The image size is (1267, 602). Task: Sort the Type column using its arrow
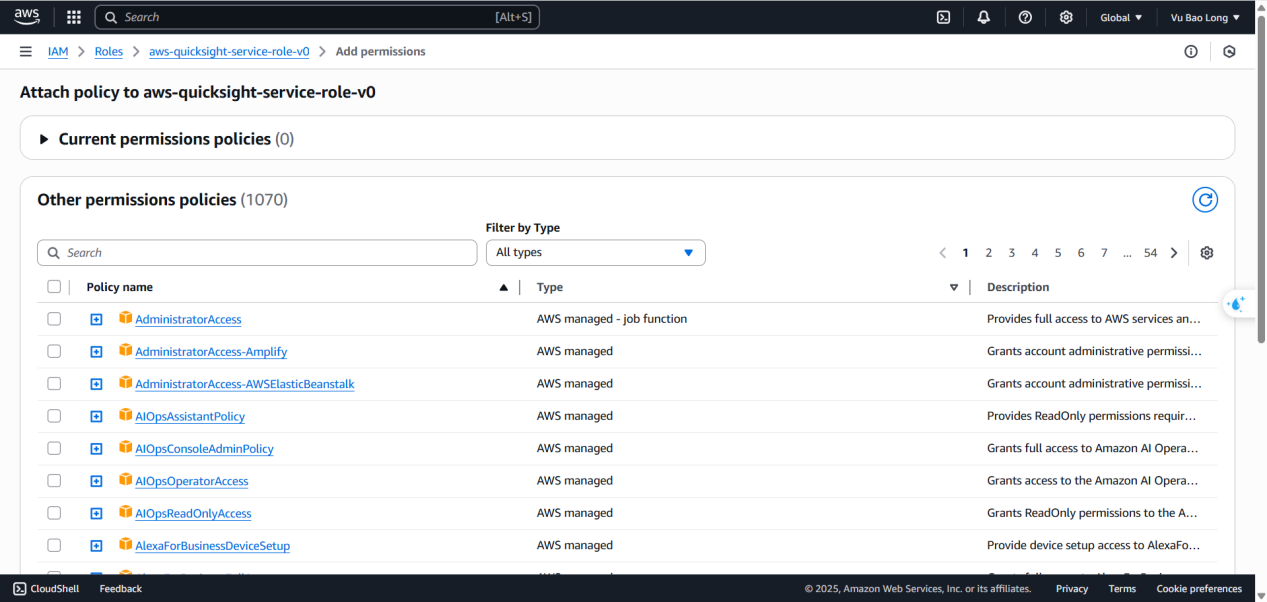coord(954,288)
